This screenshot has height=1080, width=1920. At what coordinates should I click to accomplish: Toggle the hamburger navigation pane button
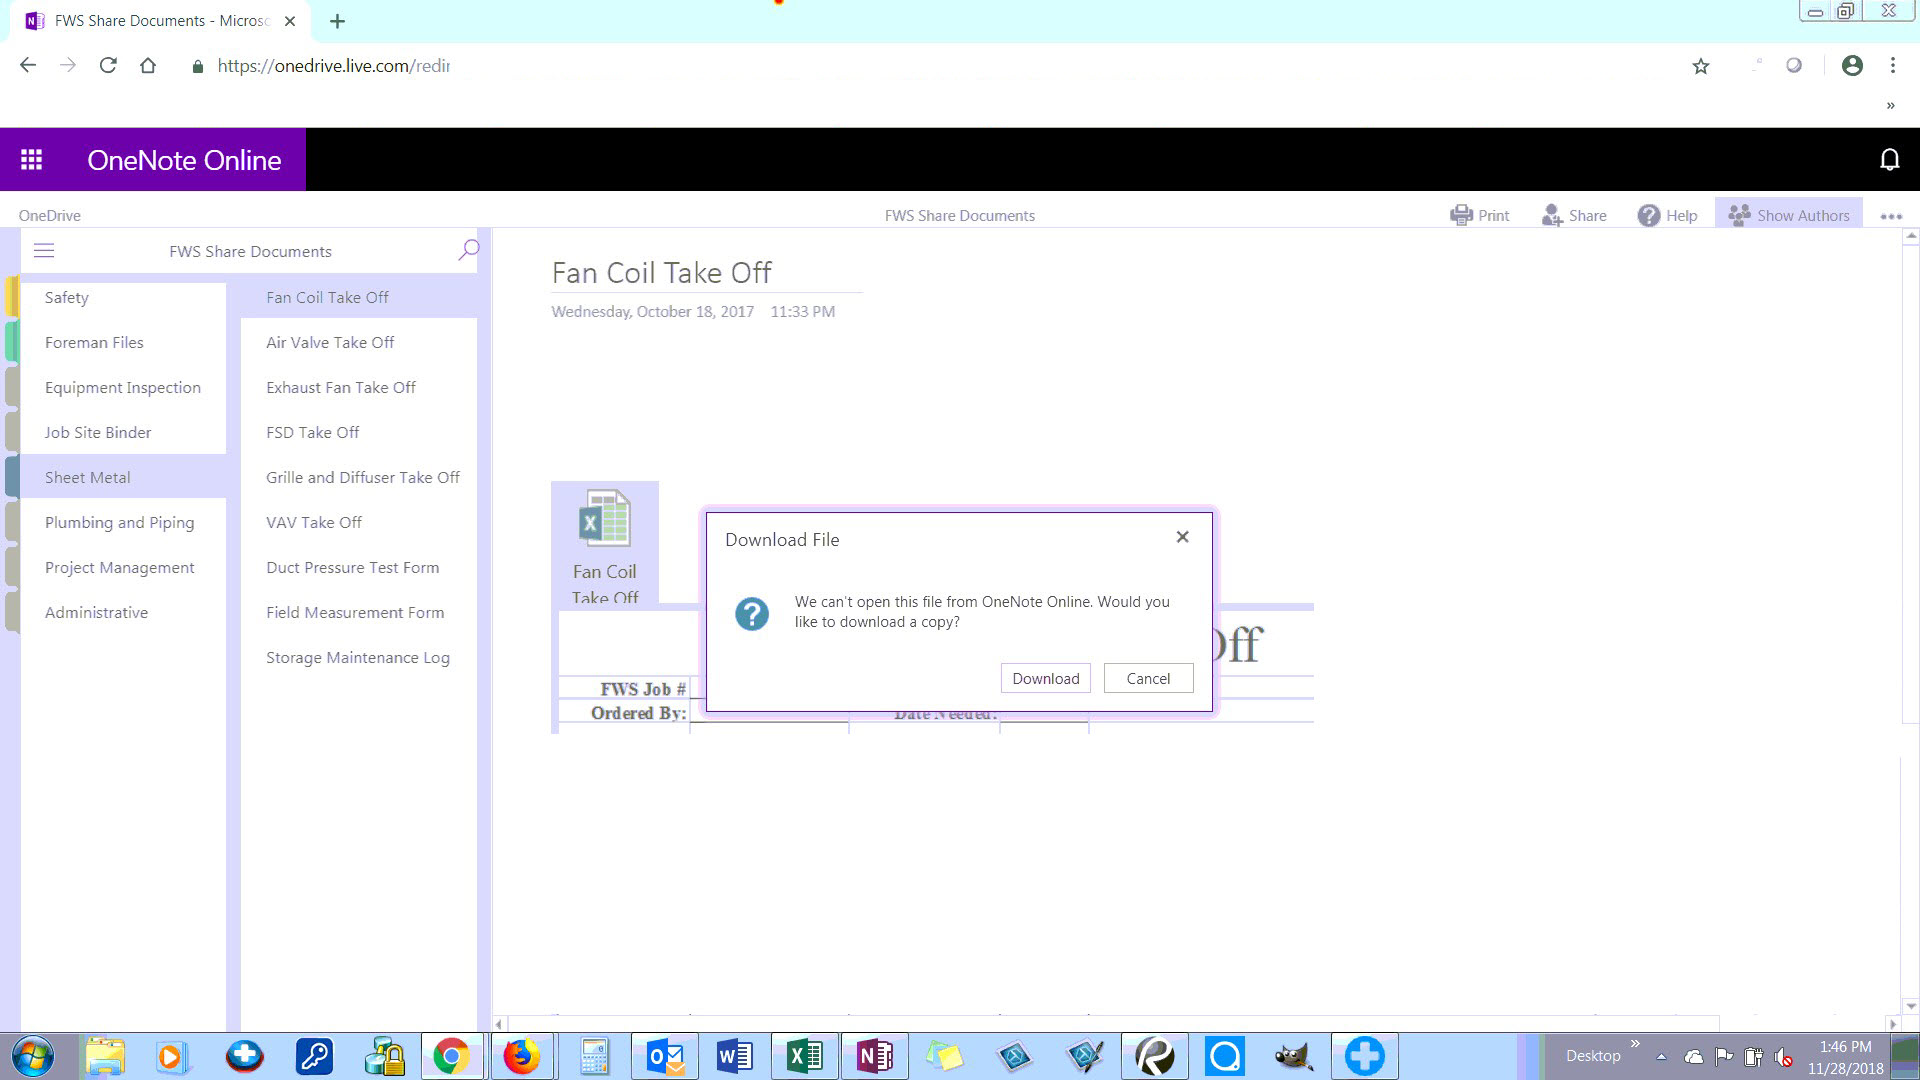coord(44,251)
